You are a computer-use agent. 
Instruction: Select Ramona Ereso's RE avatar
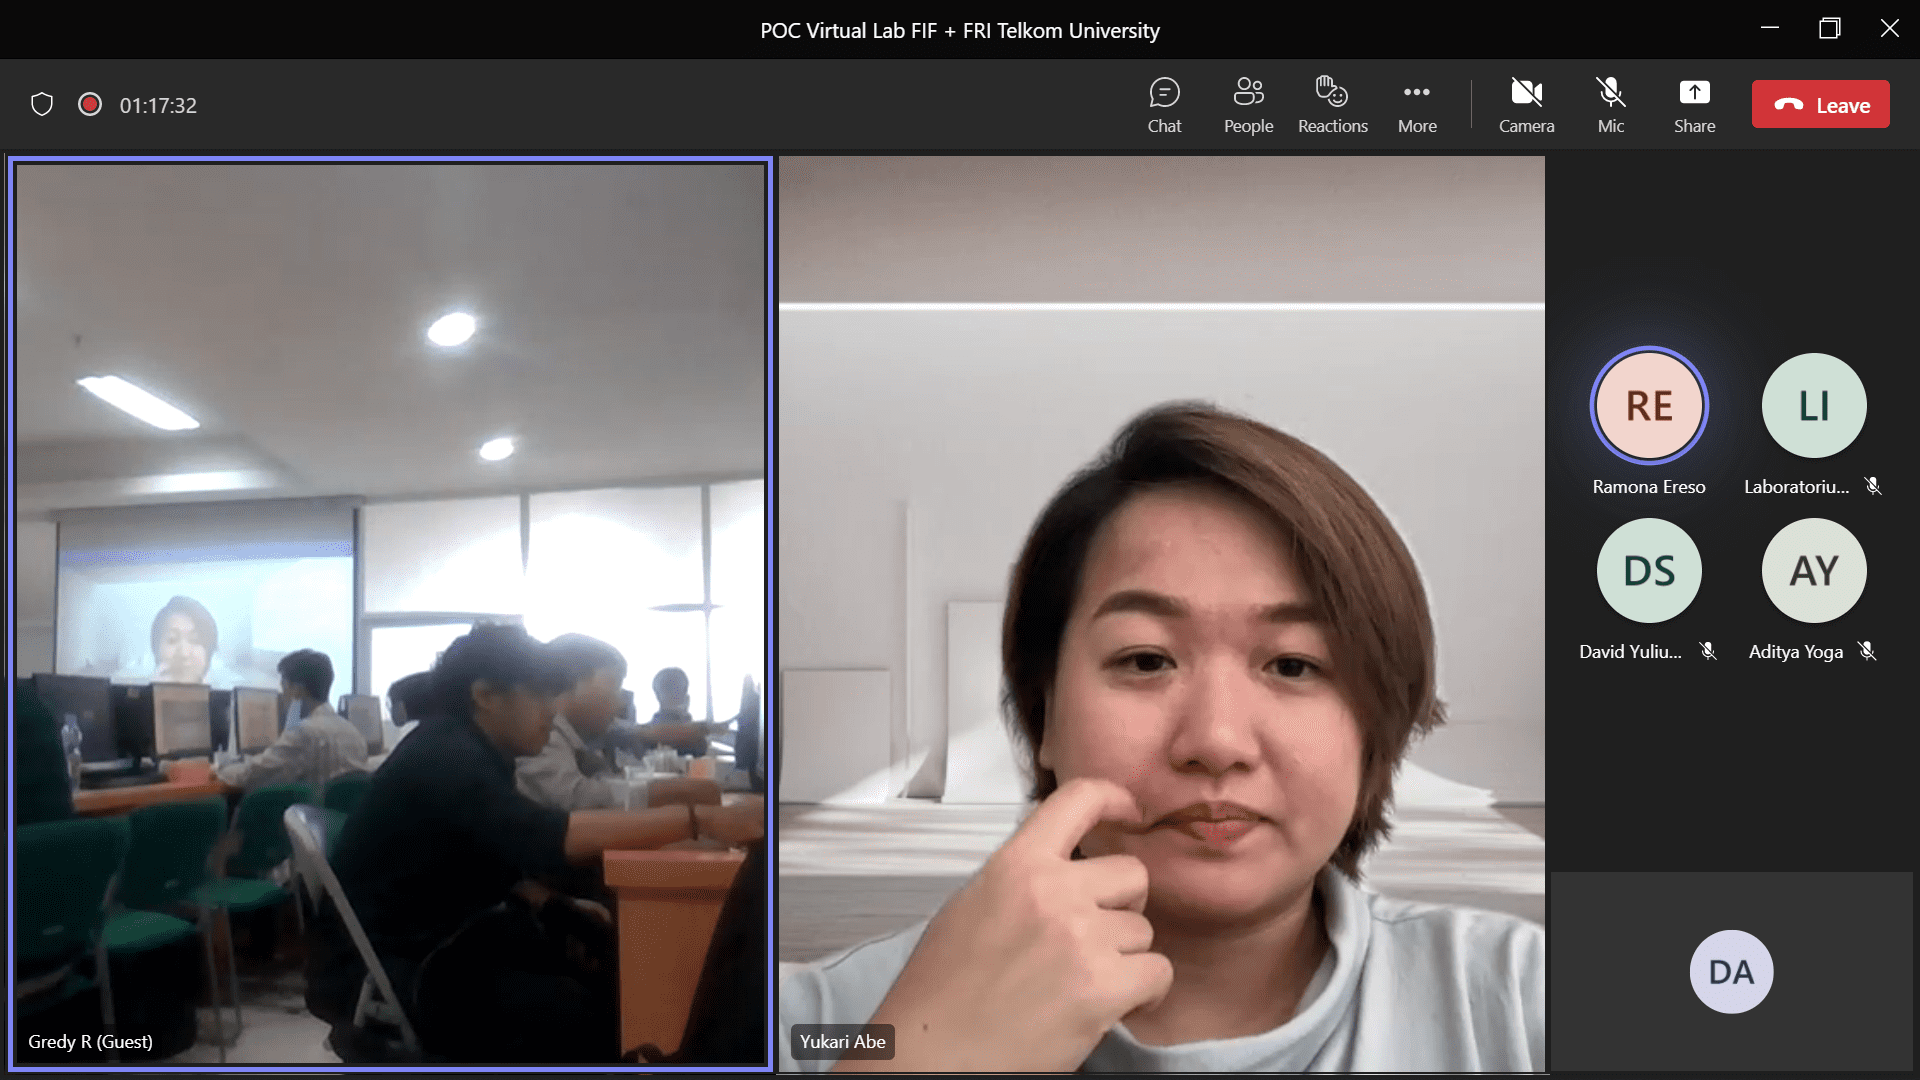click(1648, 406)
